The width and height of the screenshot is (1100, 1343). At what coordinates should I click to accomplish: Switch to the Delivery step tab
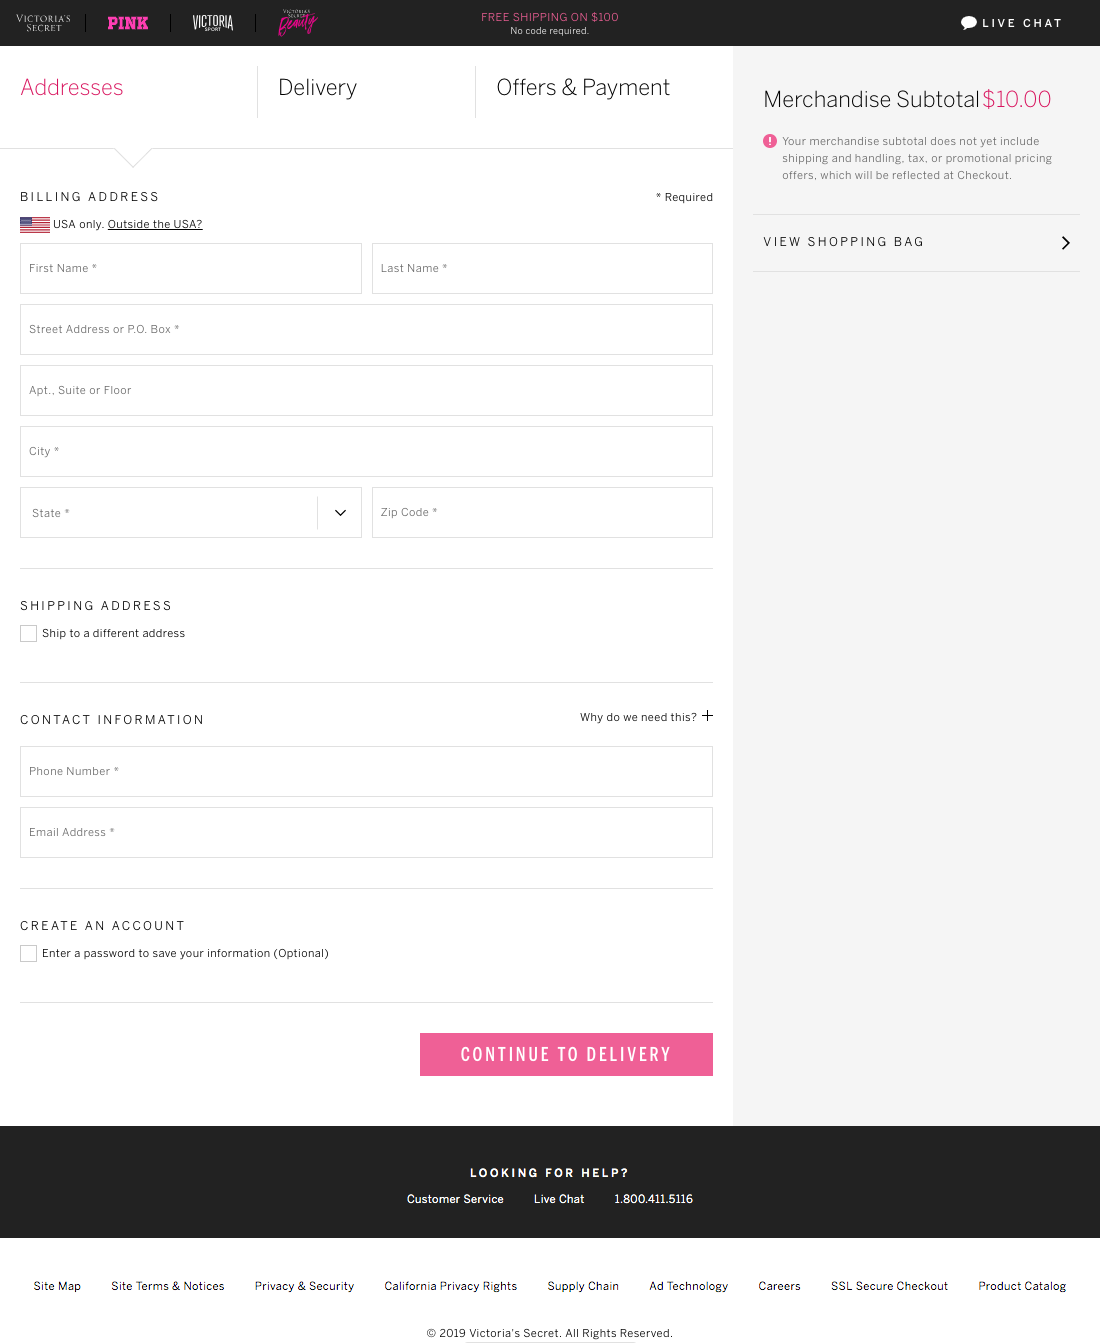317,88
